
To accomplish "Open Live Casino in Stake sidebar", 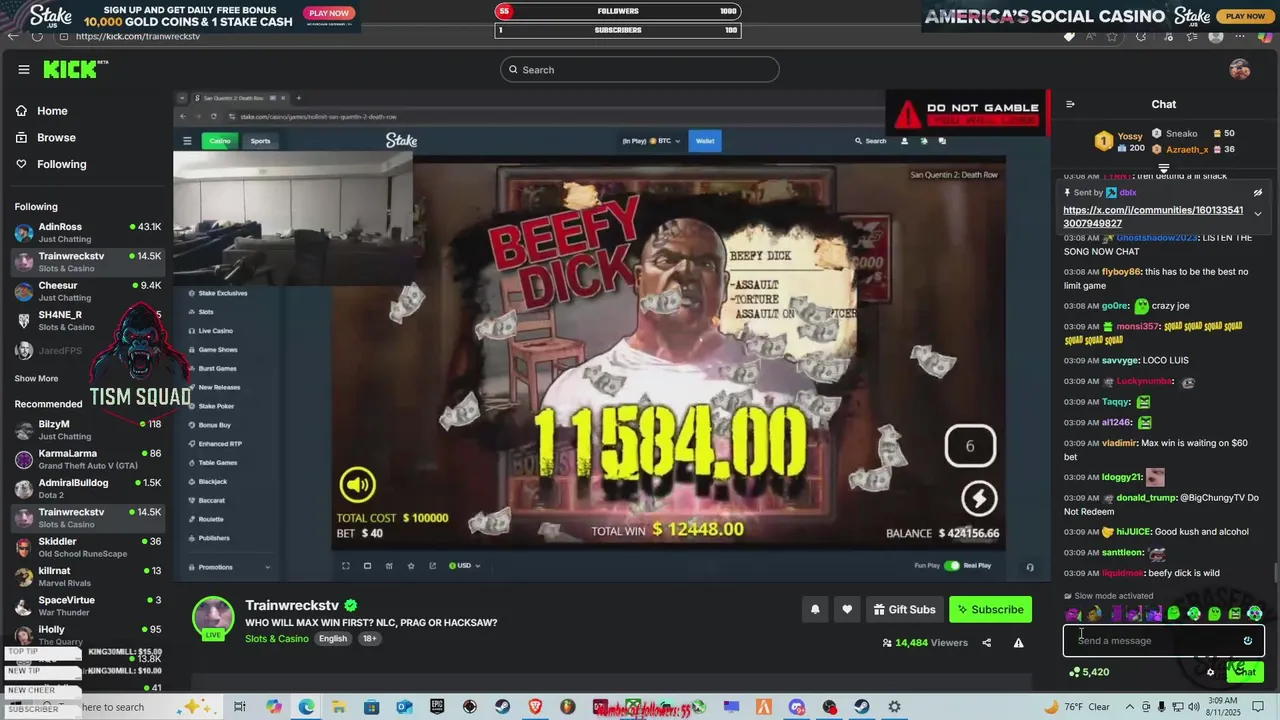I will (215, 331).
